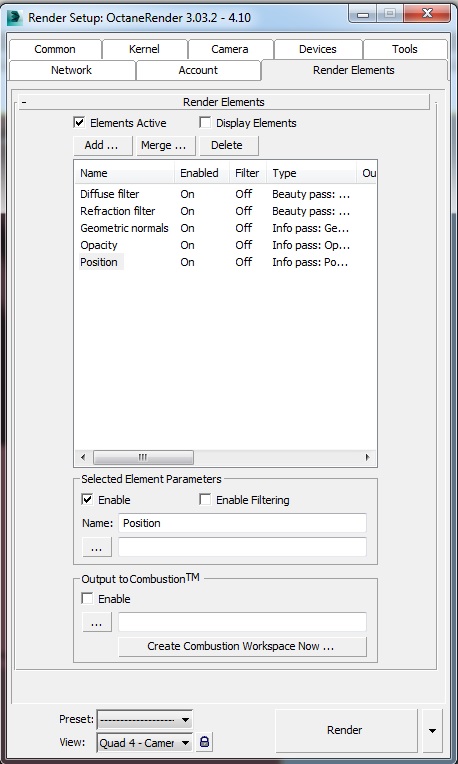Click the partially visible Ou column header
Screen dimensions: 458x764
point(367,173)
